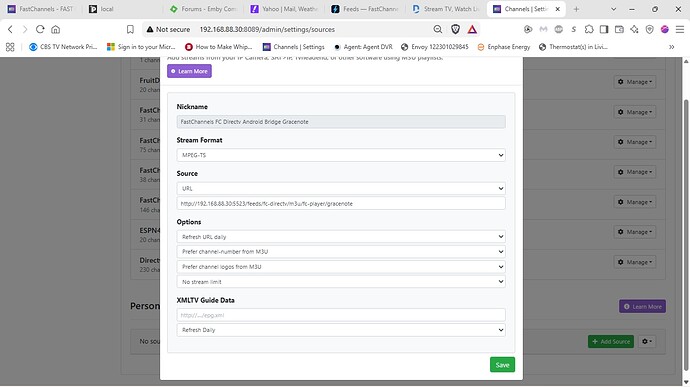Screen dimensions: 690x387
Task: Open Brave Rewards triangle icon
Action: point(472,29)
